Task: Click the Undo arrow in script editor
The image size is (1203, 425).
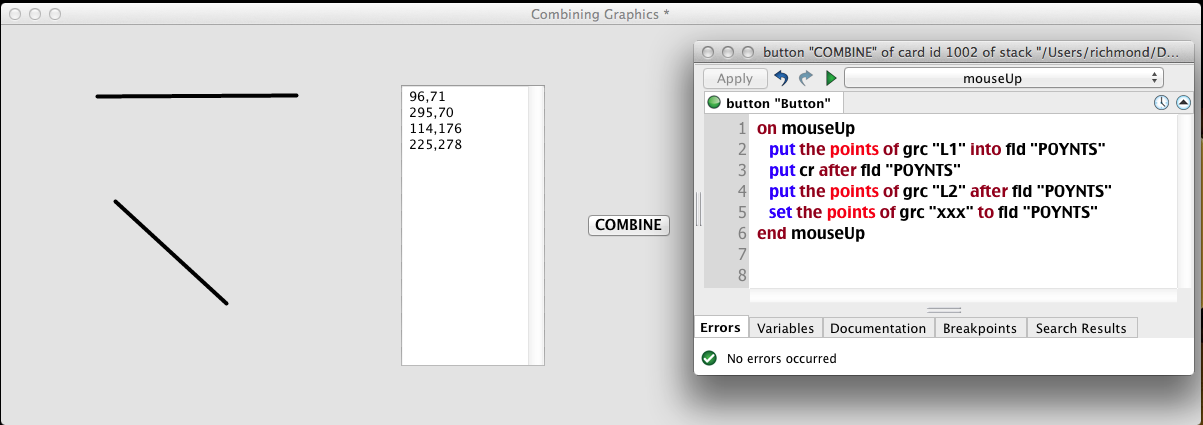Action: (x=782, y=78)
